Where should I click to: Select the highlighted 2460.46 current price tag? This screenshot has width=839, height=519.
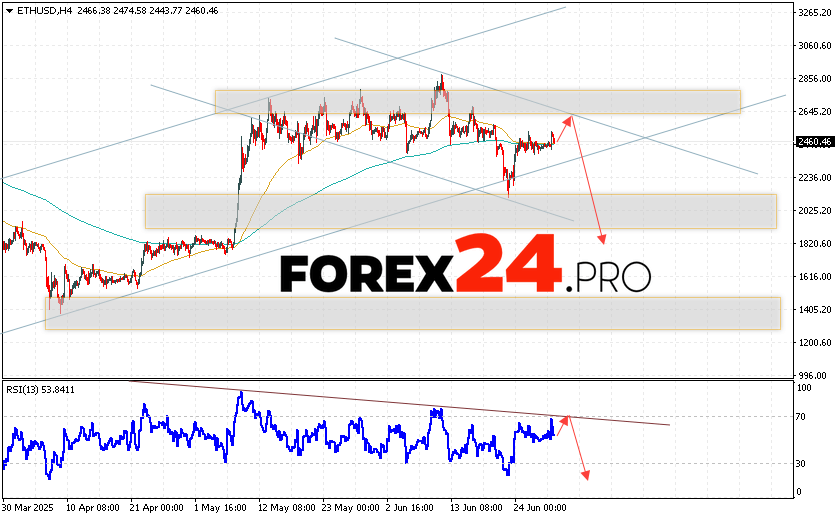[x=812, y=142]
